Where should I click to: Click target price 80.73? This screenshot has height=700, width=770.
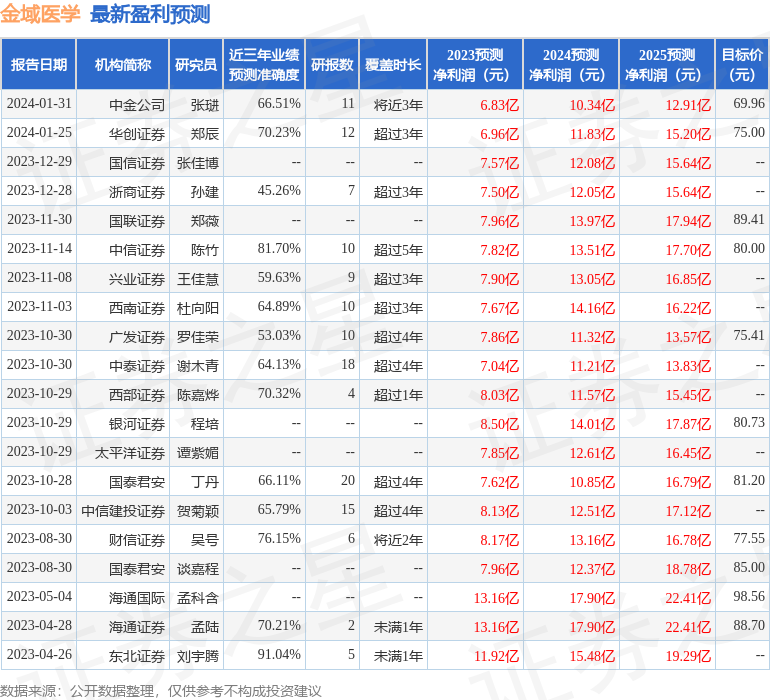[x=749, y=422]
